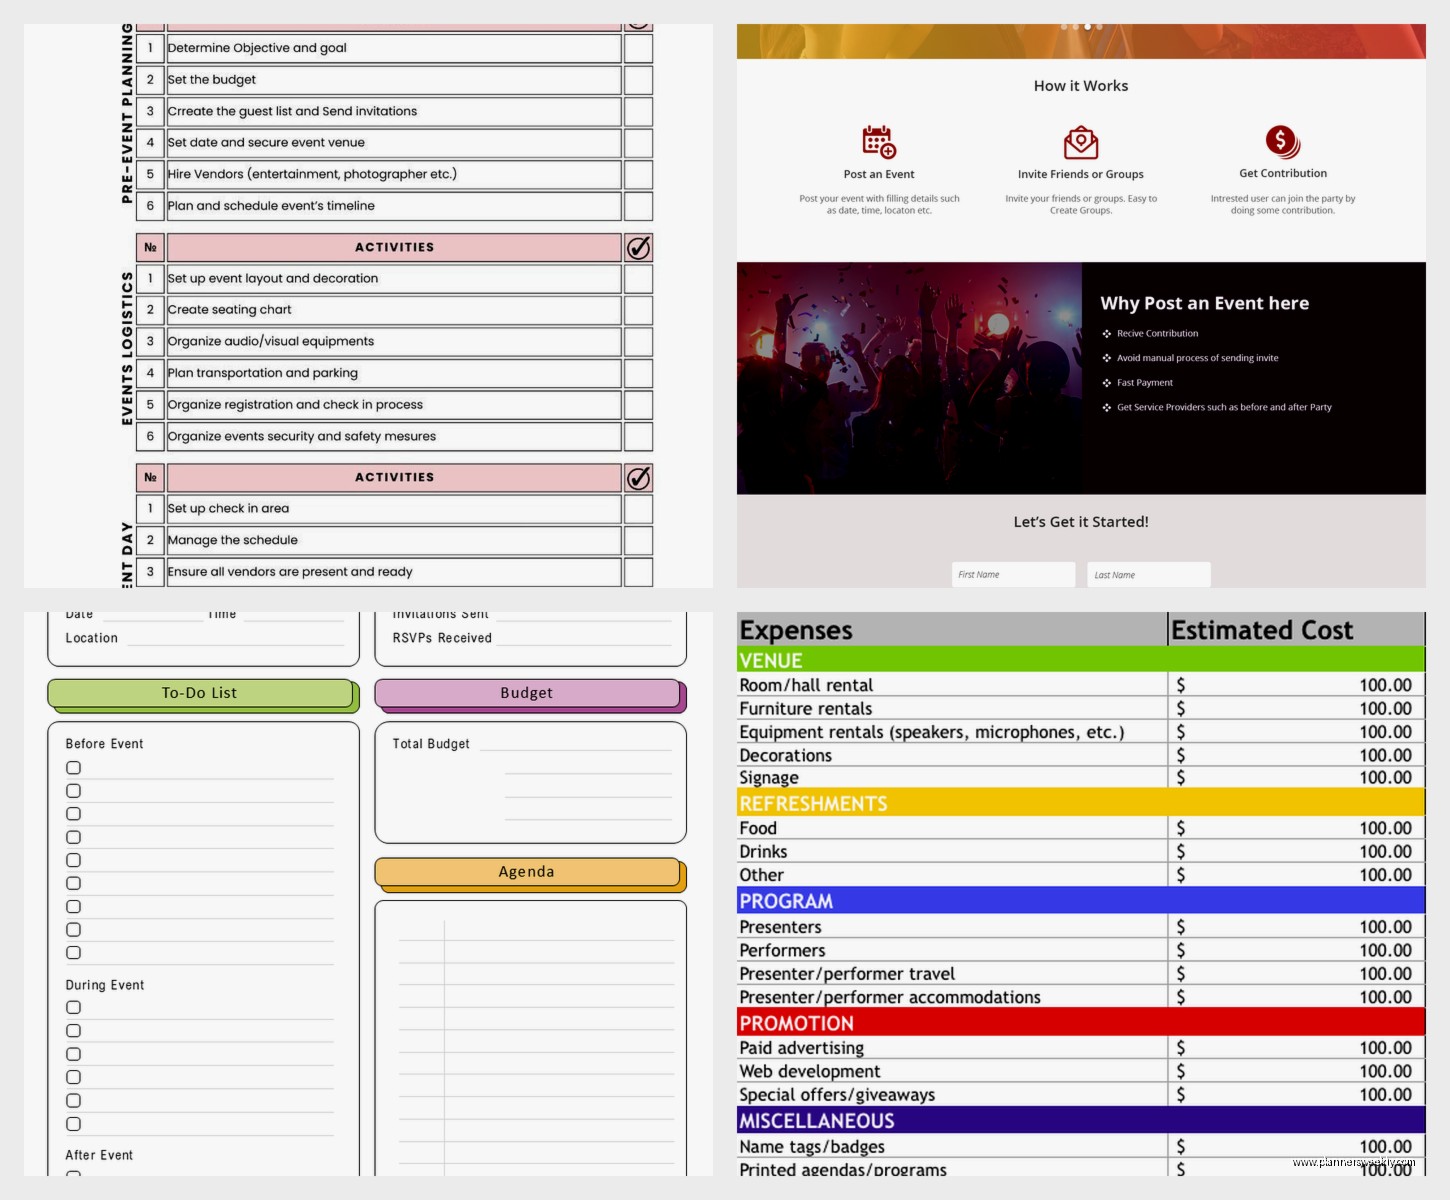Click the checkmark icon on Event Day Activities header

(x=639, y=477)
